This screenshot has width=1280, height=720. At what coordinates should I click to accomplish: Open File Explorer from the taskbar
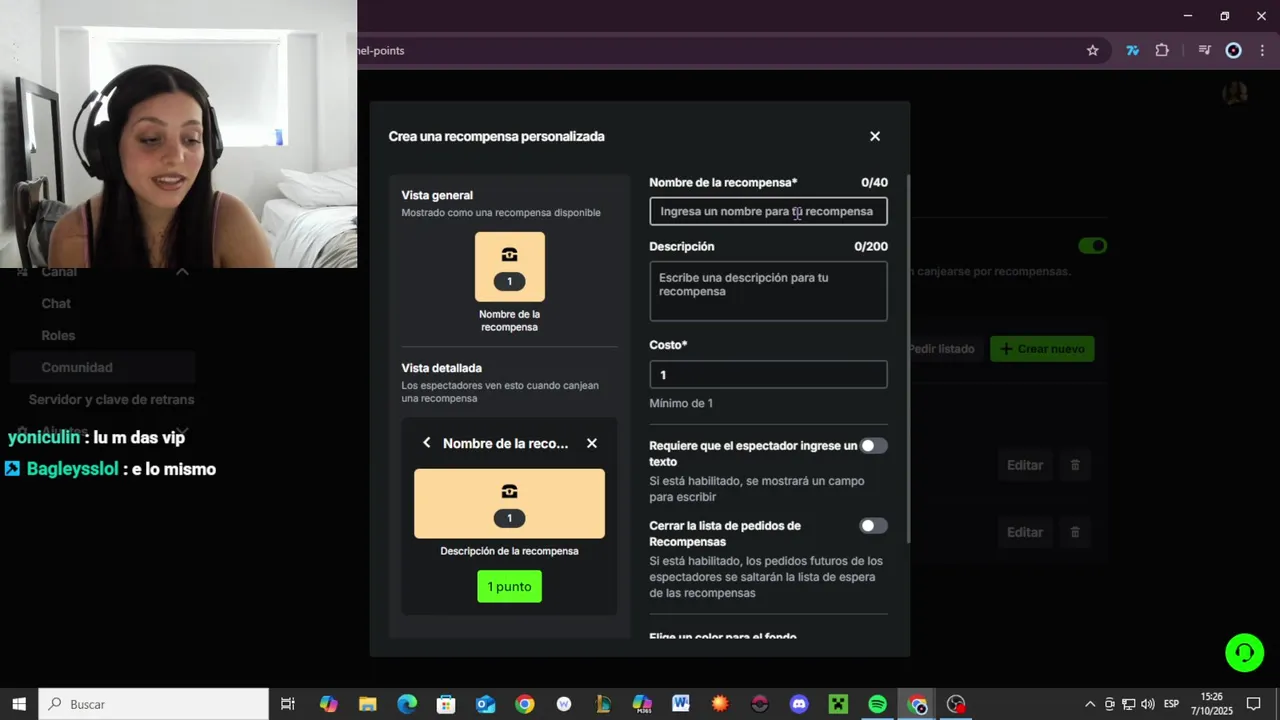367,704
